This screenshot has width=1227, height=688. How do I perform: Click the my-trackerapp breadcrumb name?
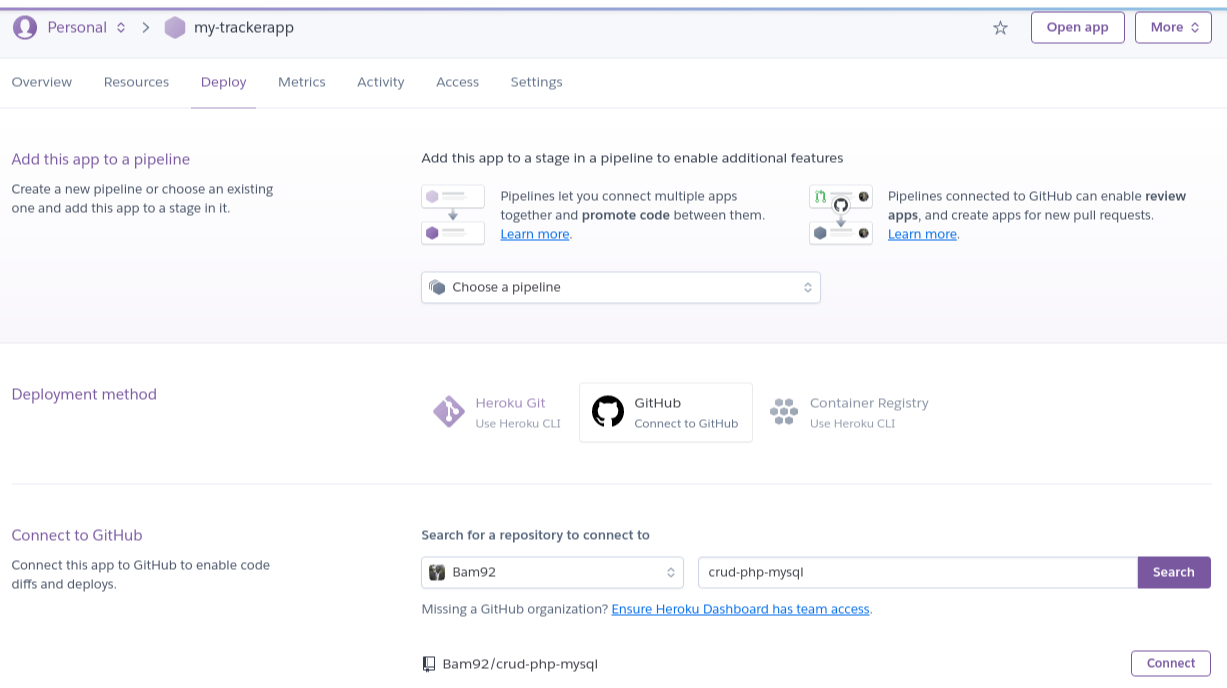[244, 27]
